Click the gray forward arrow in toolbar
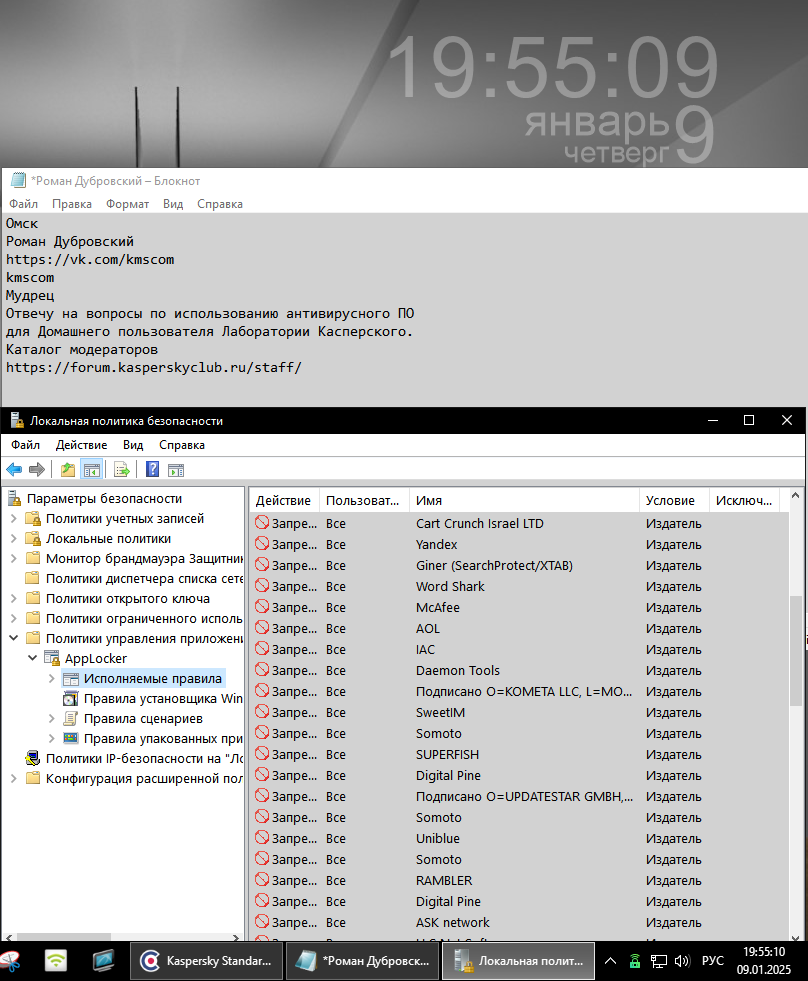 click(37, 469)
